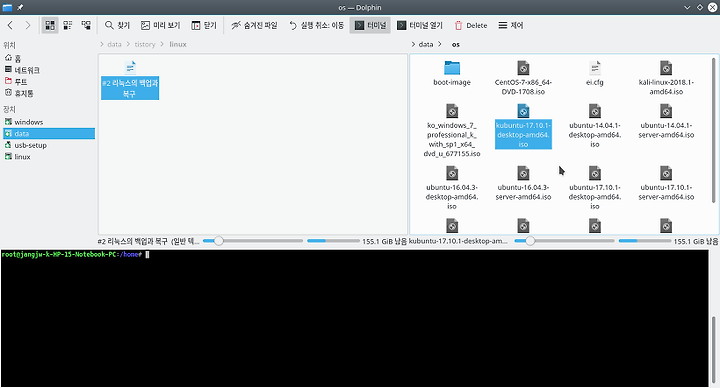Screen dimensions: 720x388
Task: Select the data device in sidebar
Action: pyautogui.click(x=48, y=133)
